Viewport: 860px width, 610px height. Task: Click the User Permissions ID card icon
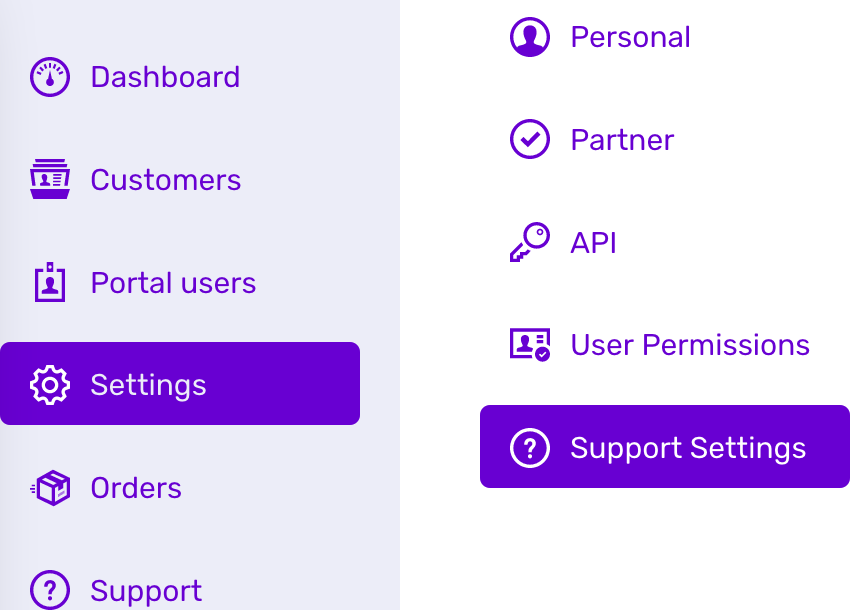click(530, 345)
